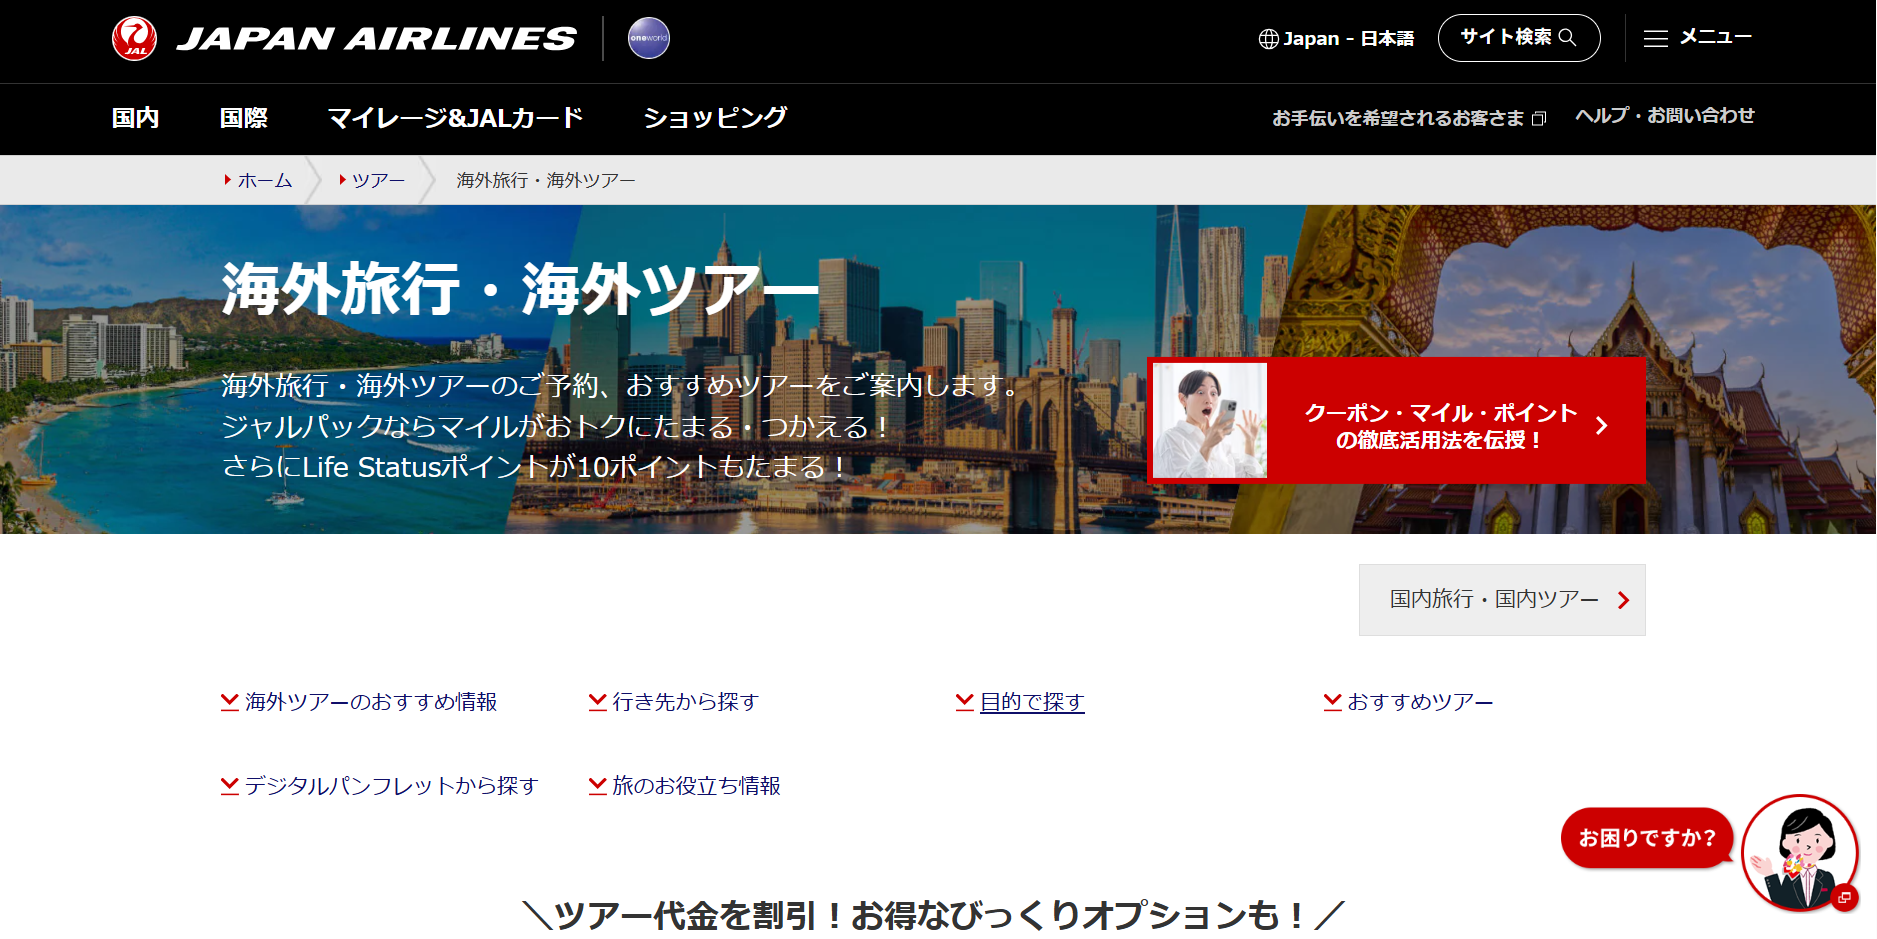
Task: Open the 国内旅行・国内ツアー button
Action: [1501, 600]
